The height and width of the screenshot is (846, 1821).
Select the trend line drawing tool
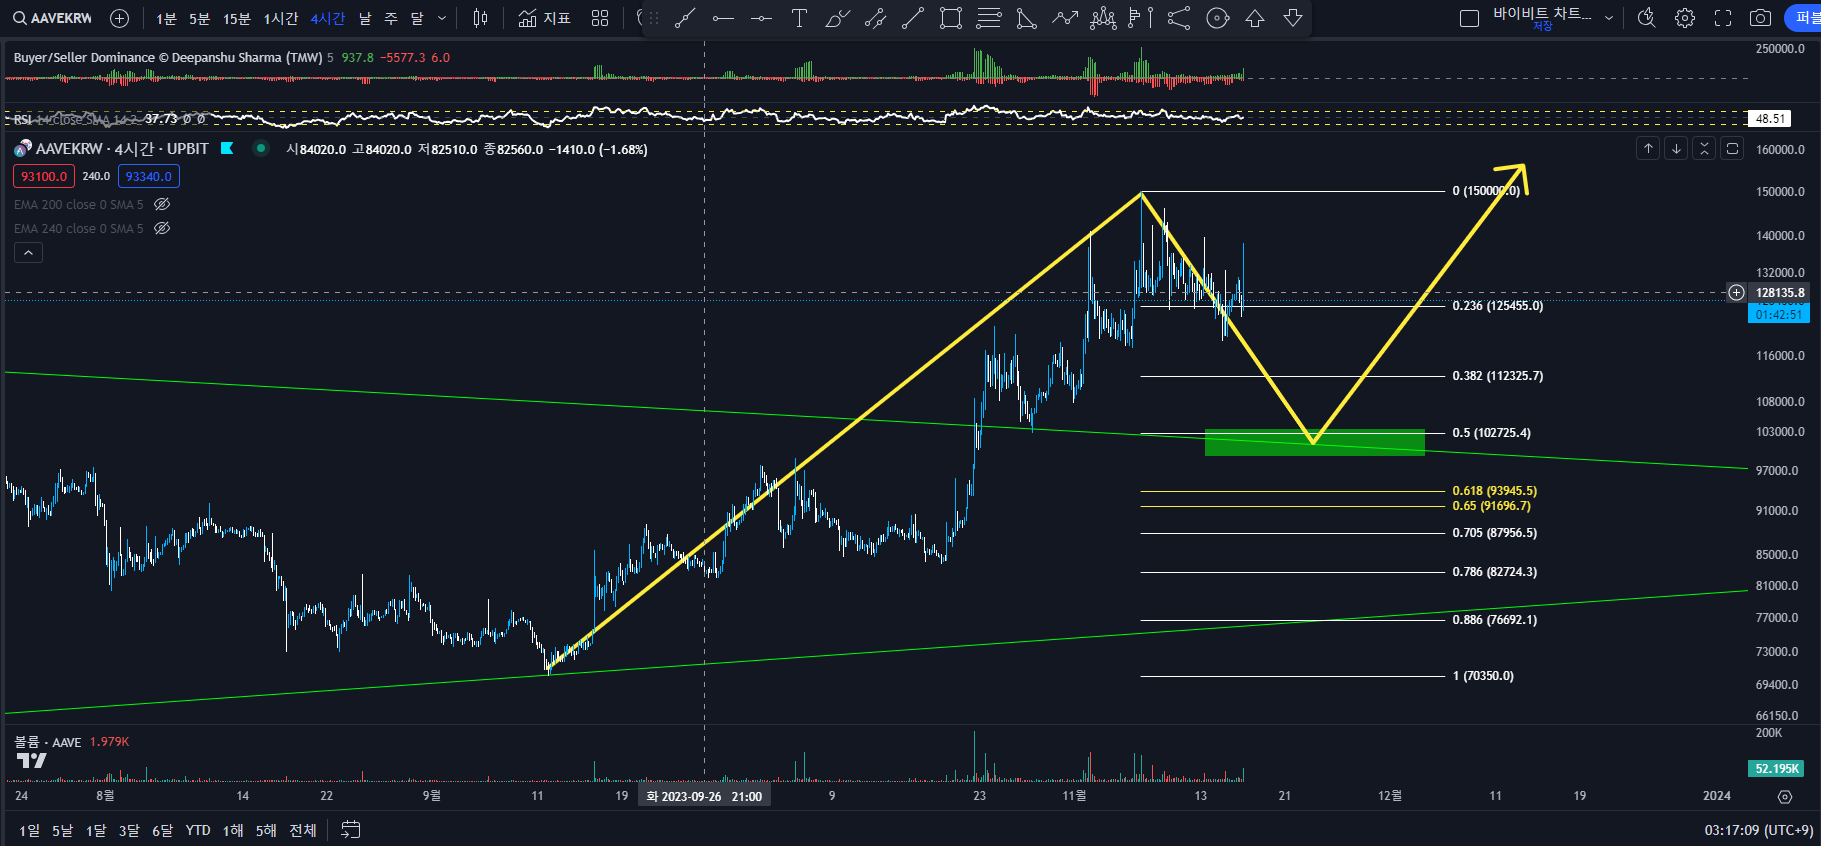(685, 18)
